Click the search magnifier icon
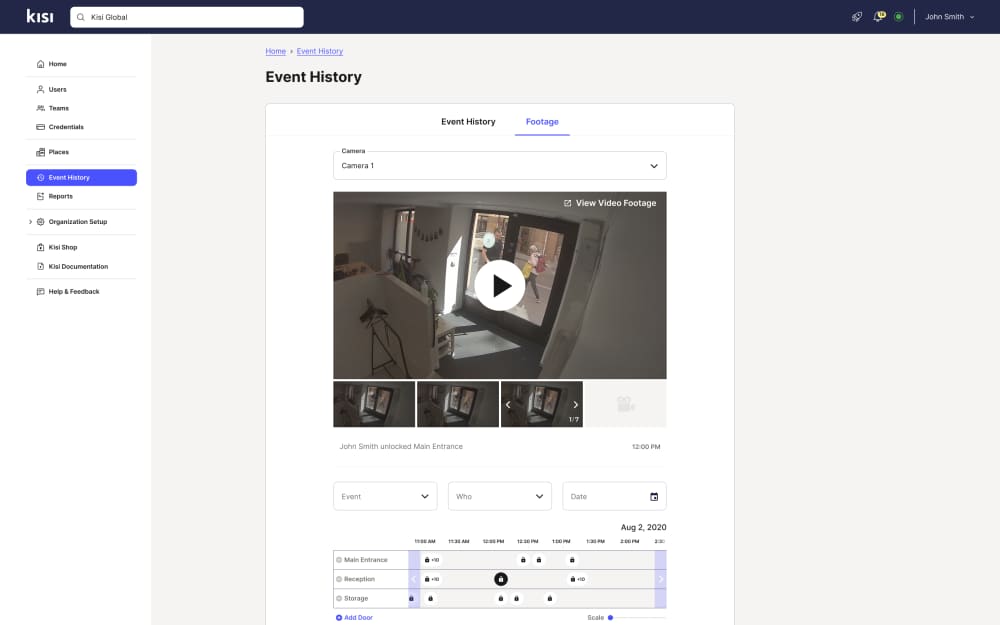Image resolution: width=1000 pixels, height=625 pixels. click(x=80, y=17)
